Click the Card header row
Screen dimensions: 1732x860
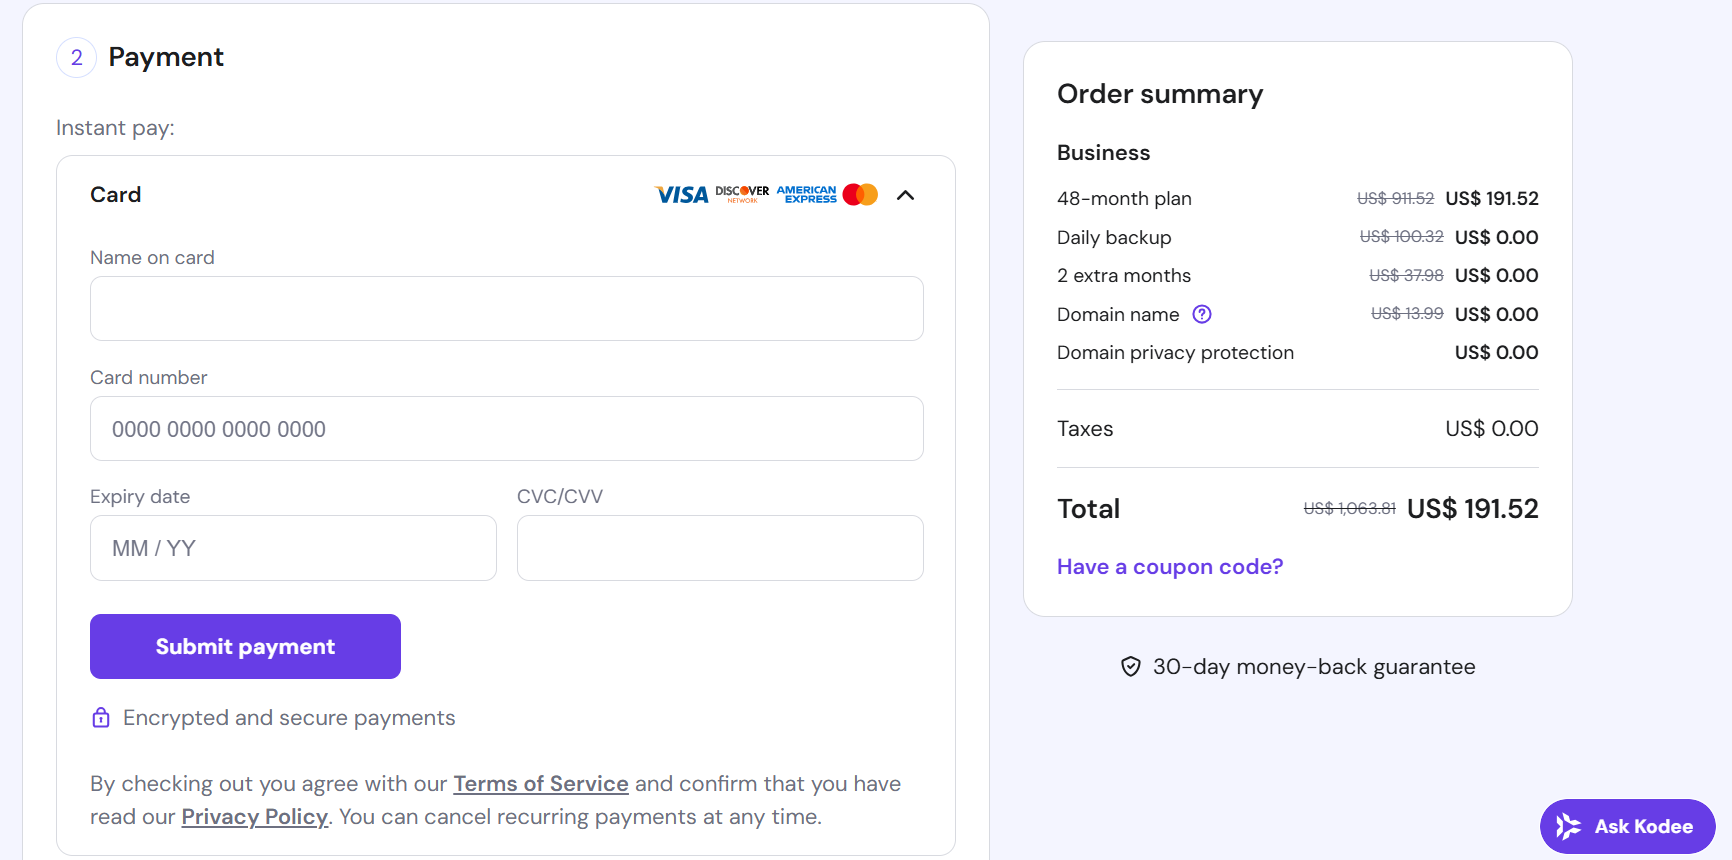506,195
